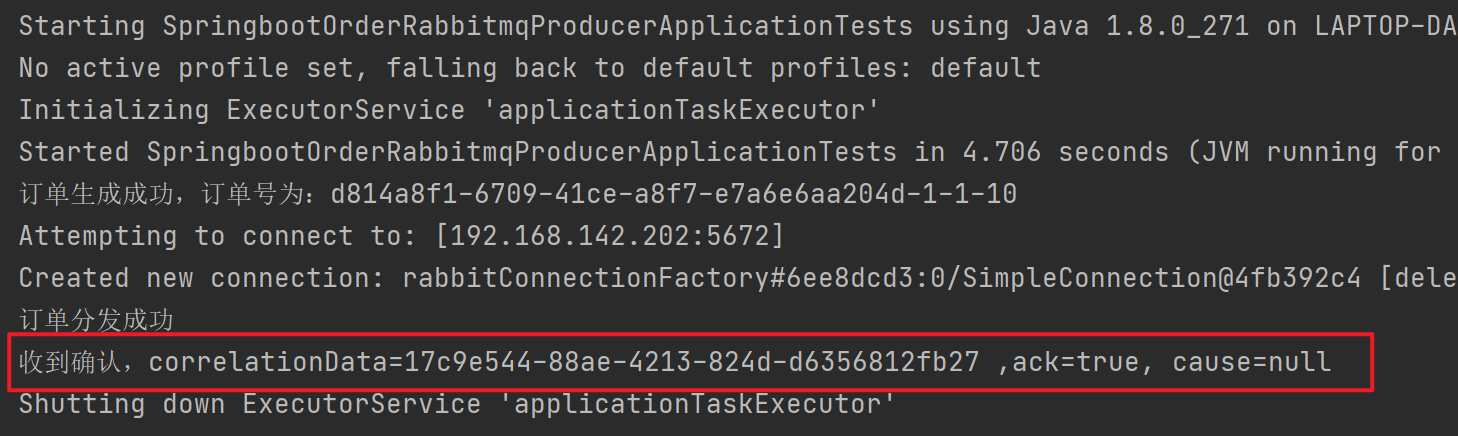Click the "订单分发成功" log line

coord(96,320)
